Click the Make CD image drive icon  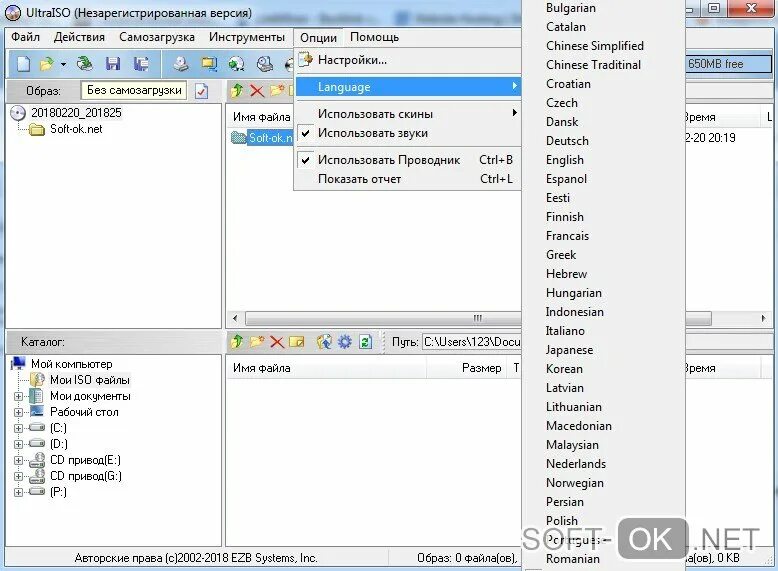[x=181, y=64]
